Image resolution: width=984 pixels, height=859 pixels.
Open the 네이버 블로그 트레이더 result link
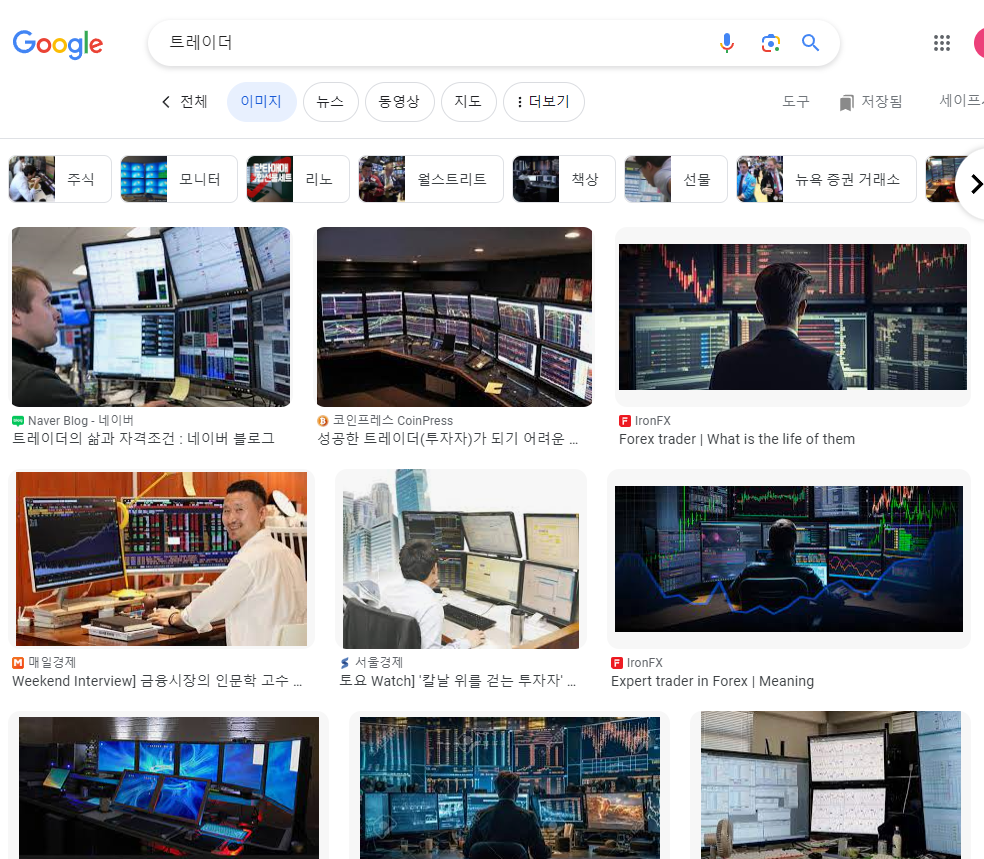pyautogui.click(x=143, y=439)
